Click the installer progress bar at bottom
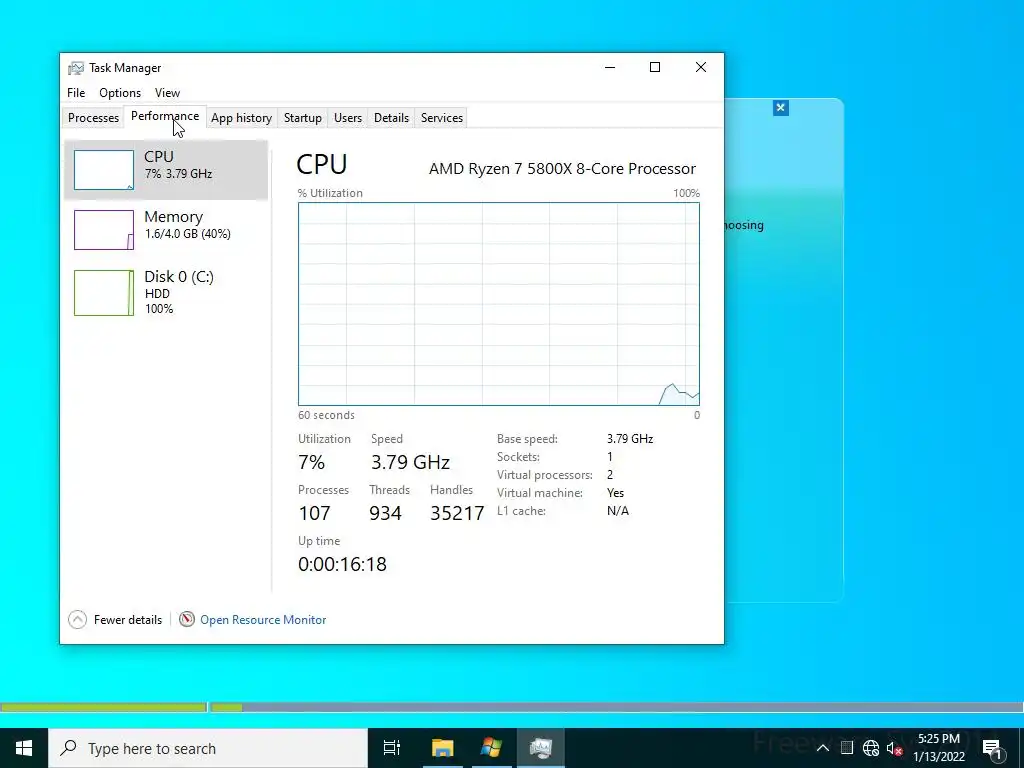 (512, 707)
